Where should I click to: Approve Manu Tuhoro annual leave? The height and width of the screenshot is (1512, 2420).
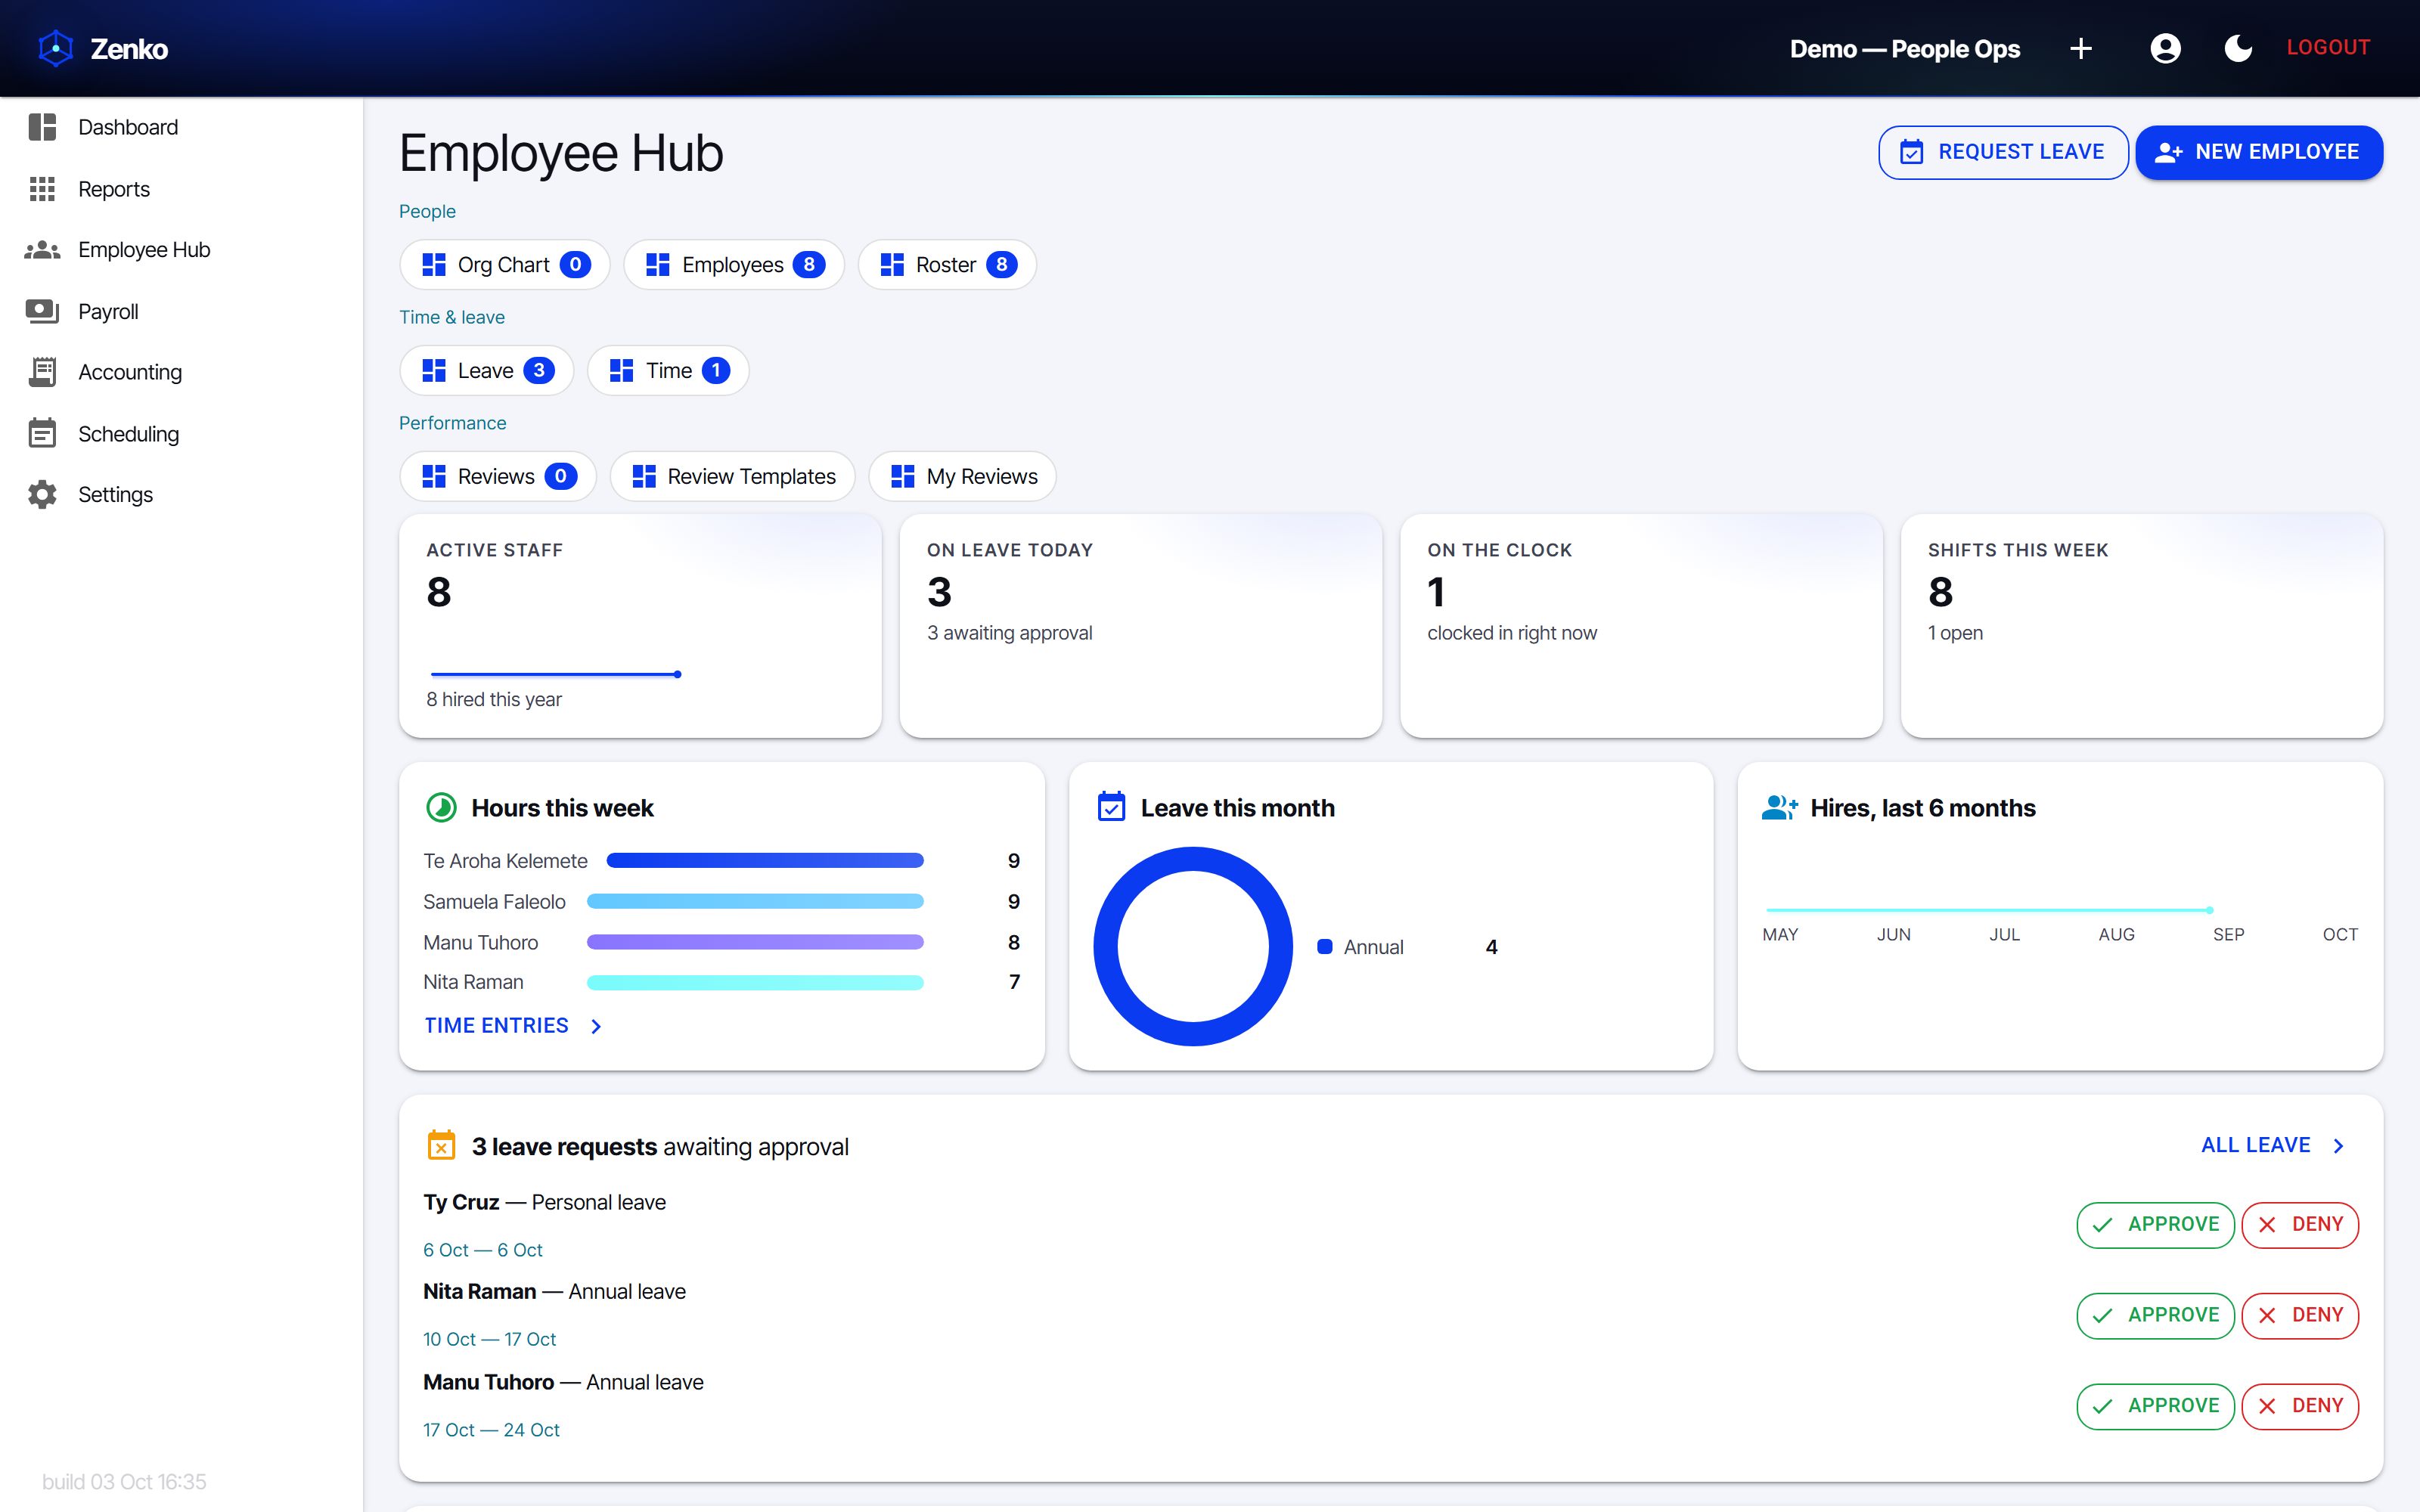tap(2155, 1406)
